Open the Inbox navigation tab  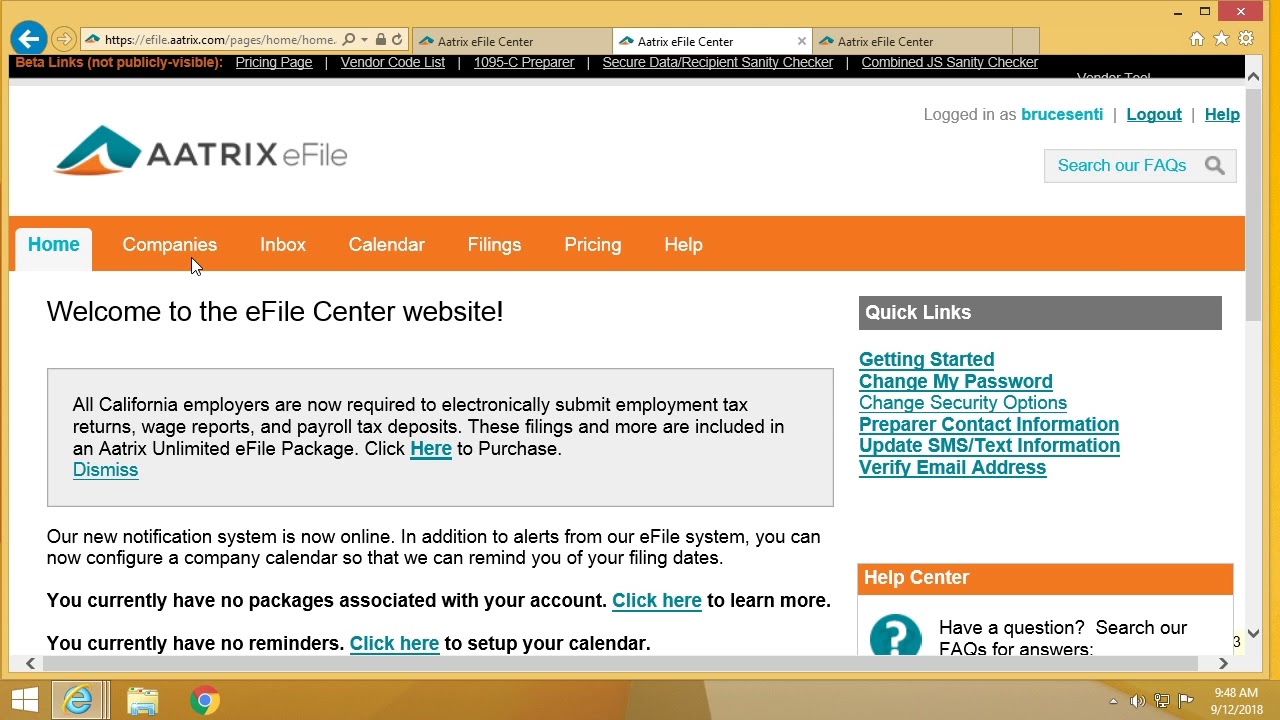coord(283,245)
